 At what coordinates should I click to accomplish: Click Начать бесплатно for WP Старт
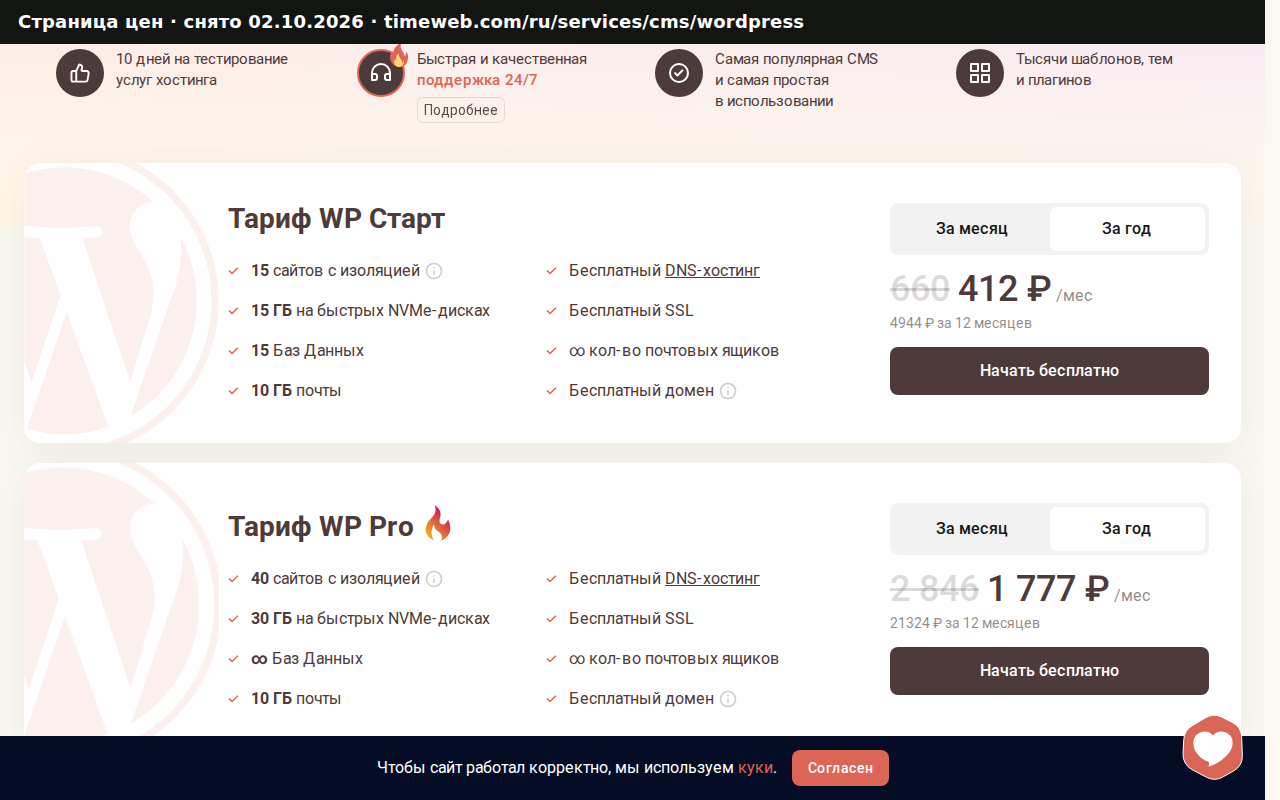click(x=1049, y=371)
